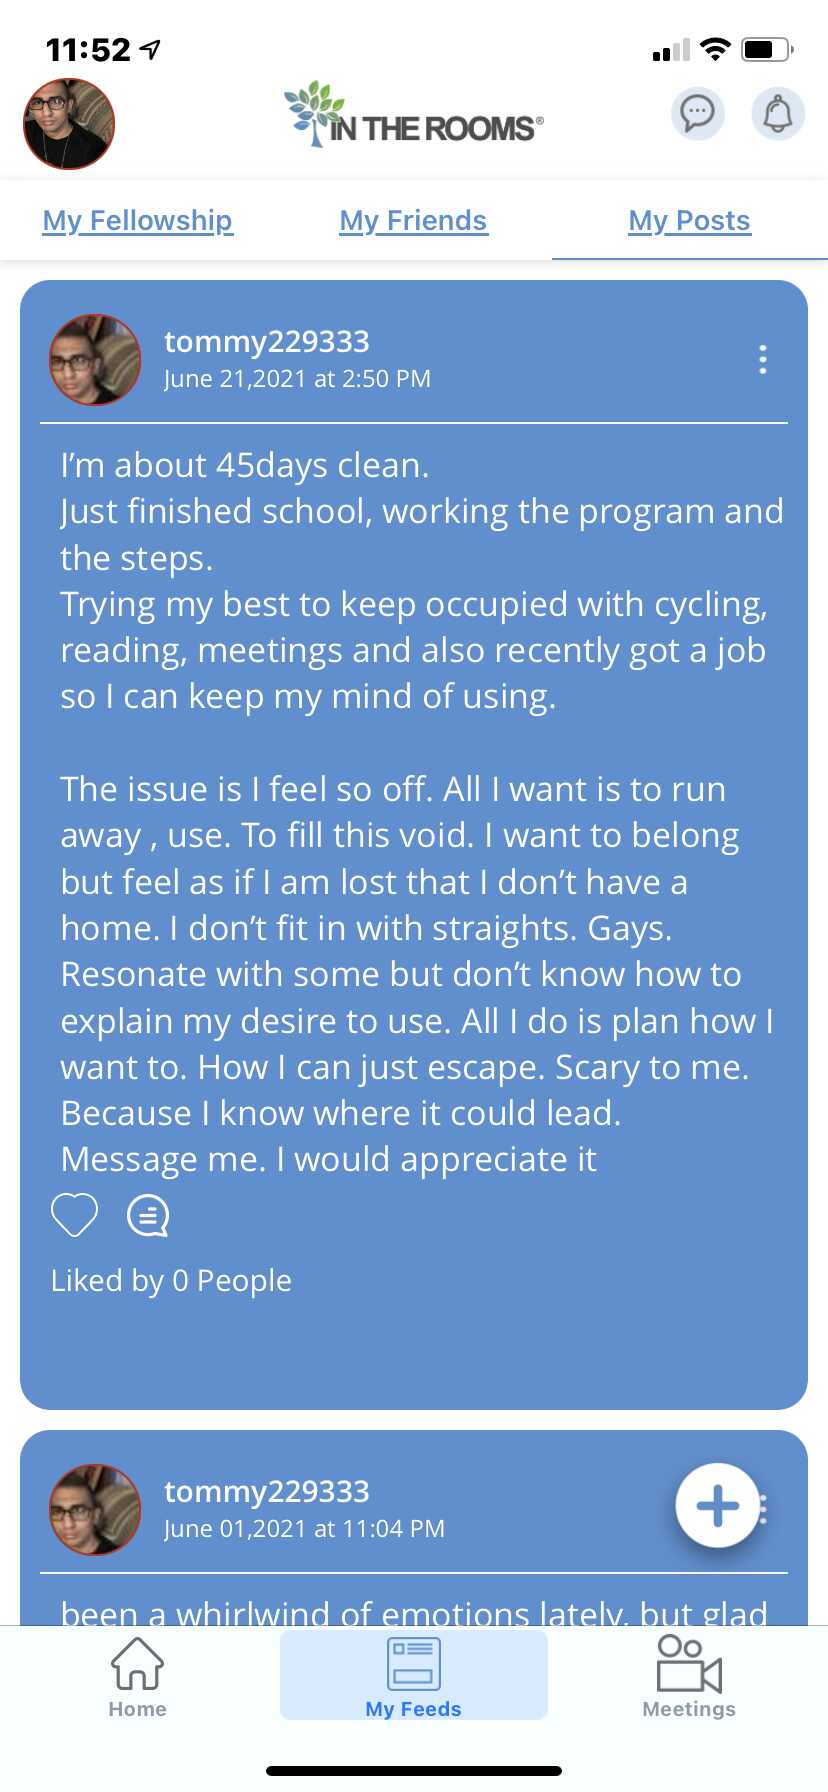Open the chat messages icon
The height and width of the screenshot is (1792, 828).
(x=697, y=113)
